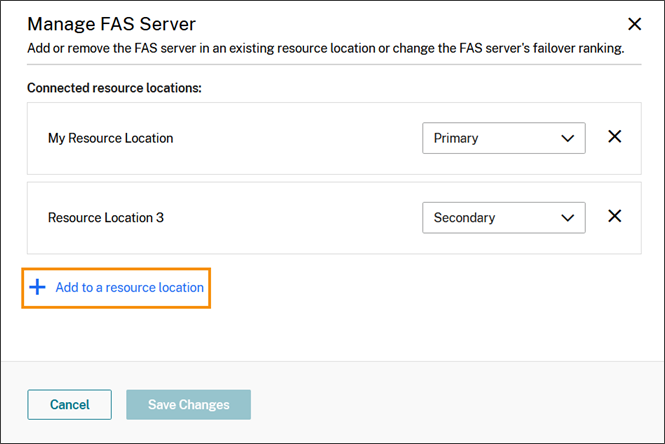Click the chevron arrow beside Secondary
The width and height of the screenshot is (665, 444).
568,217
